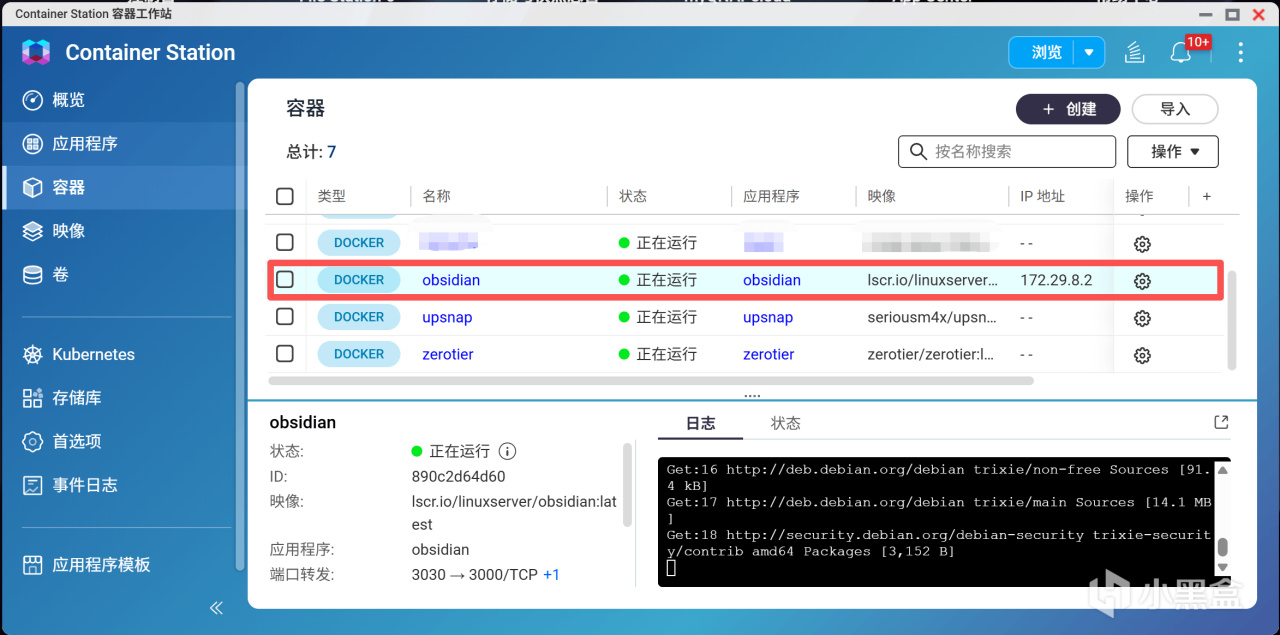This screenshot has width=1280, height=635.
Task: Open the stacked layers icon beside browse
Action: pyautogui.click(x=1134, y=53)
